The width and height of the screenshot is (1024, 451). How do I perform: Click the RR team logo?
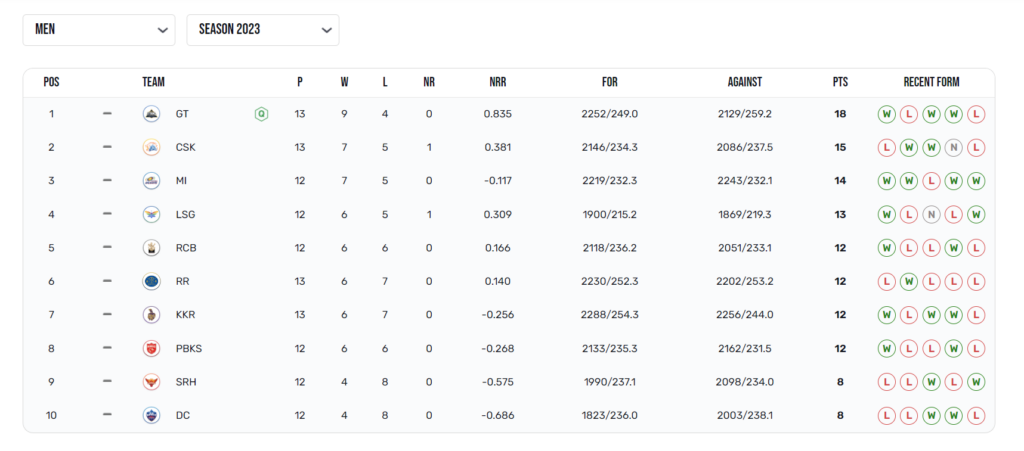click(151, 281)
